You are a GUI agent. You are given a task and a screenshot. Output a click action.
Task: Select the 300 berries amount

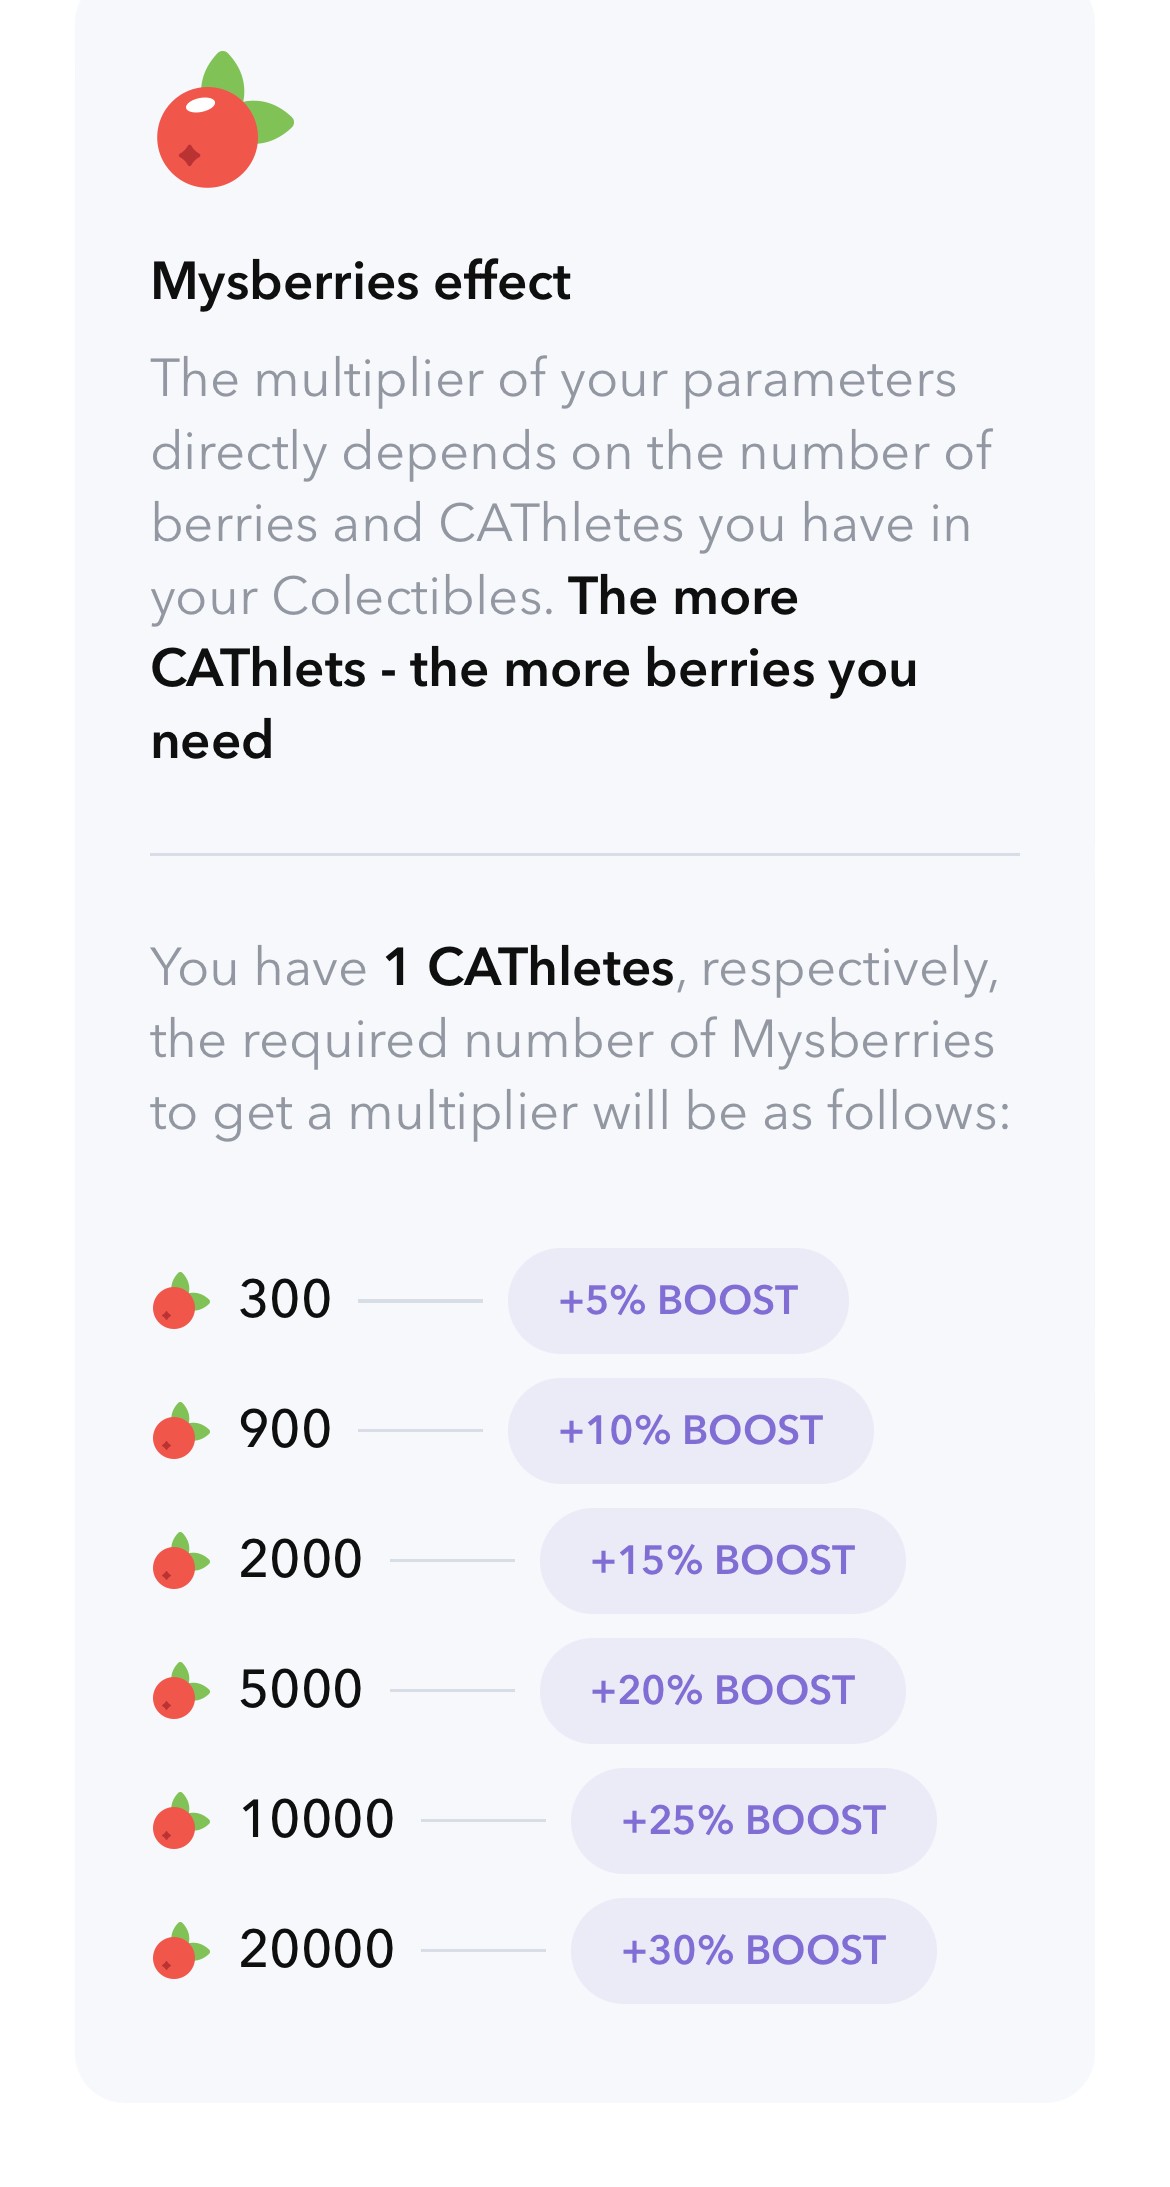[x=285, y=1300]
